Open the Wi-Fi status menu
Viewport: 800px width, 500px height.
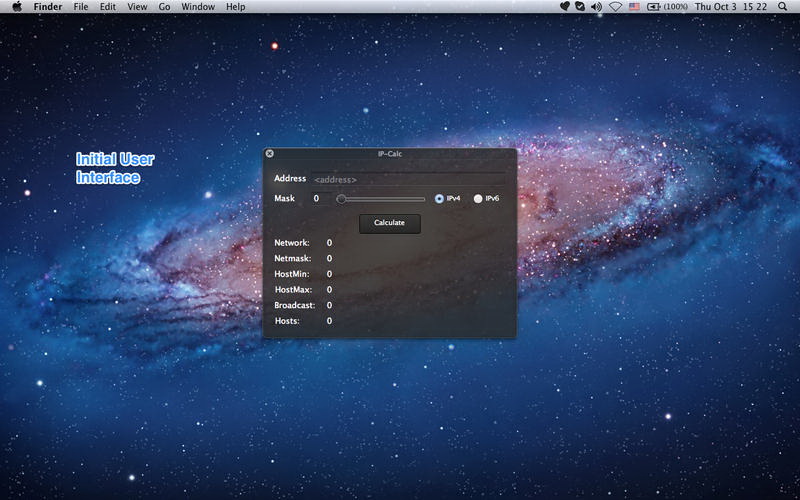[x=615, y=7]
